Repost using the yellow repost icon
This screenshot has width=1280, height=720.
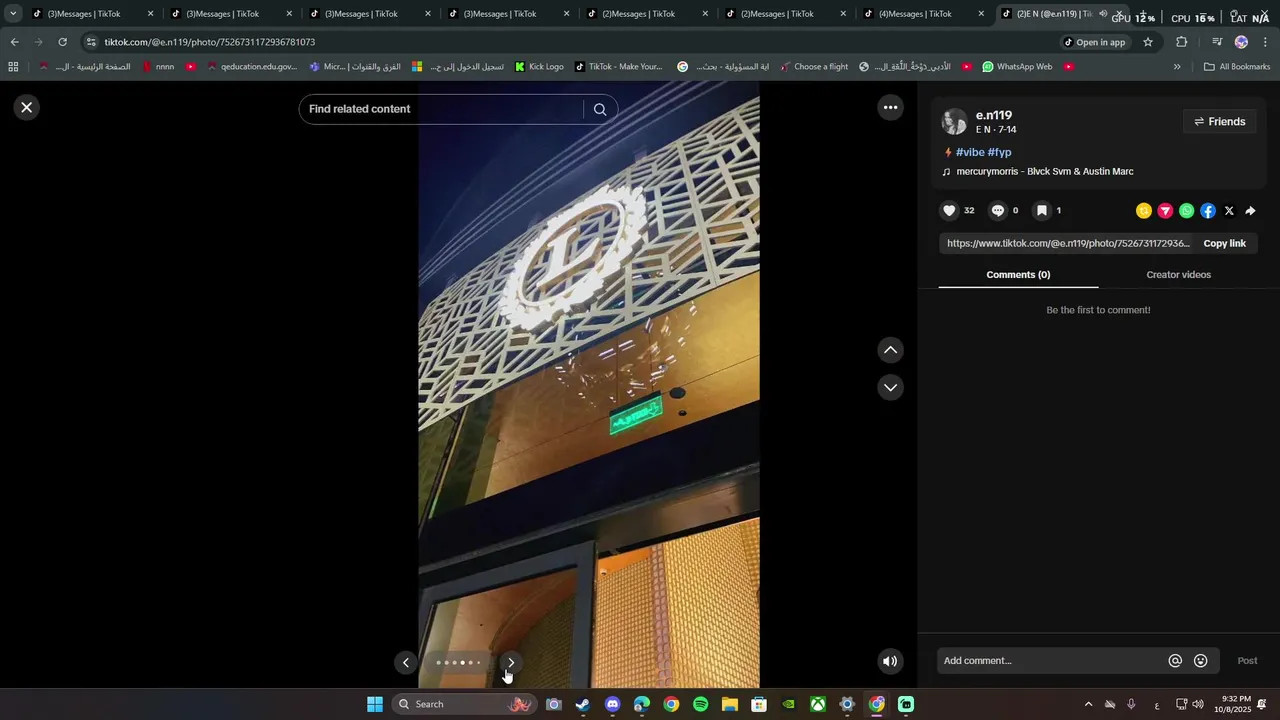click(1144, 211)
